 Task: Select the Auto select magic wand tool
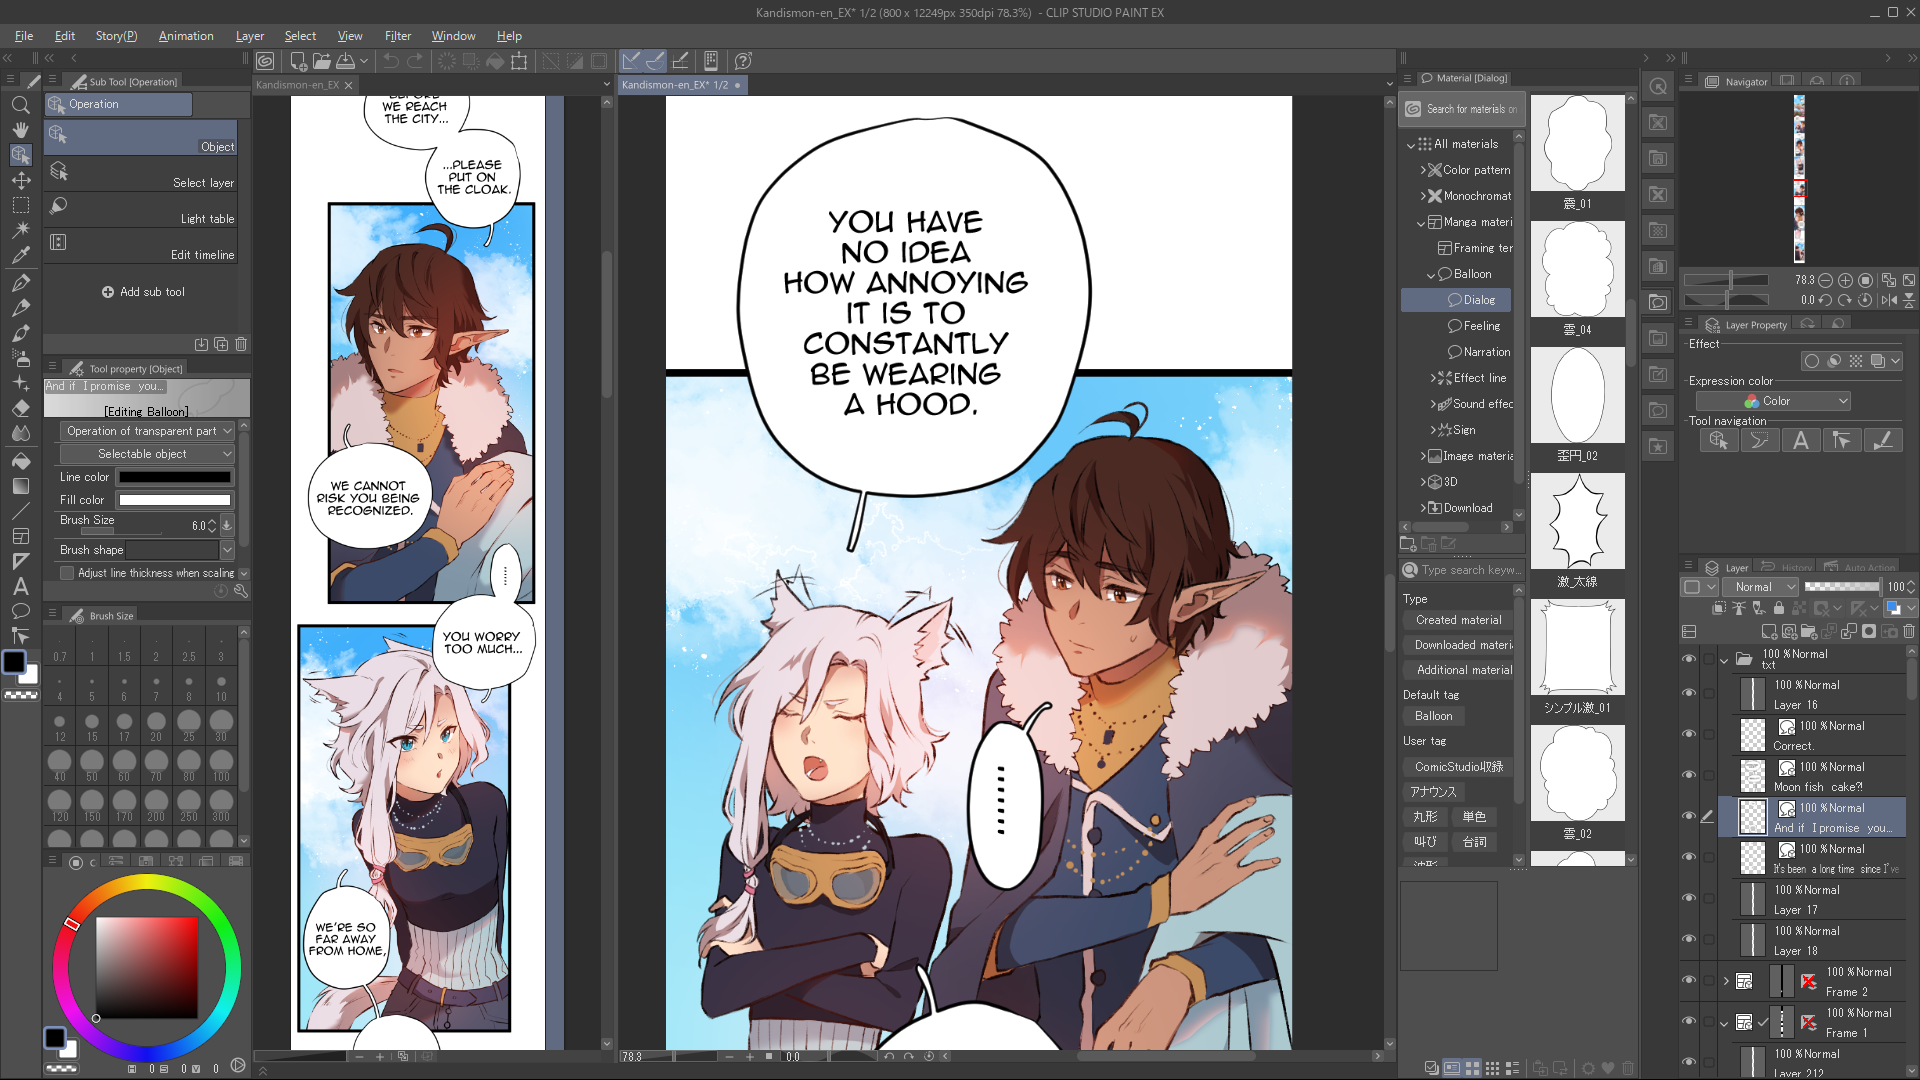[20, 229]
